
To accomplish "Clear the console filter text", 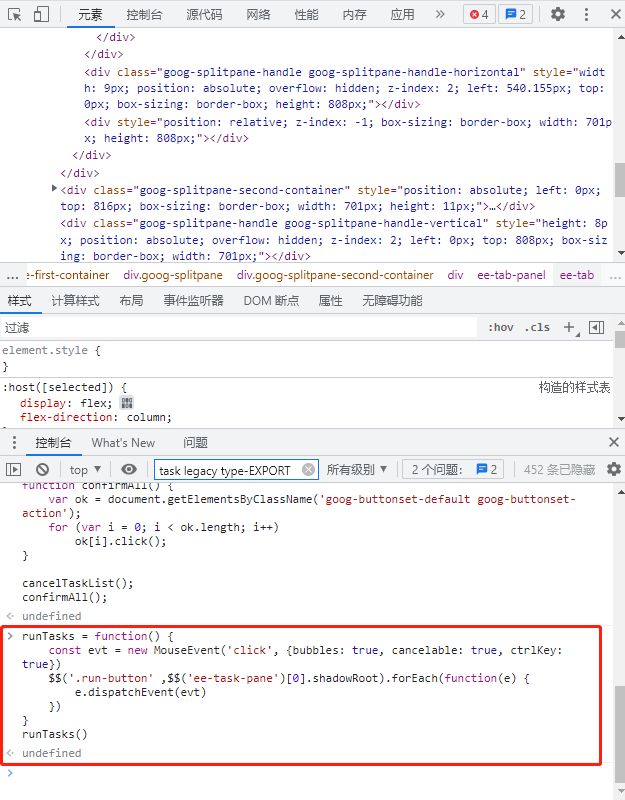I will (x=308, y=469).
